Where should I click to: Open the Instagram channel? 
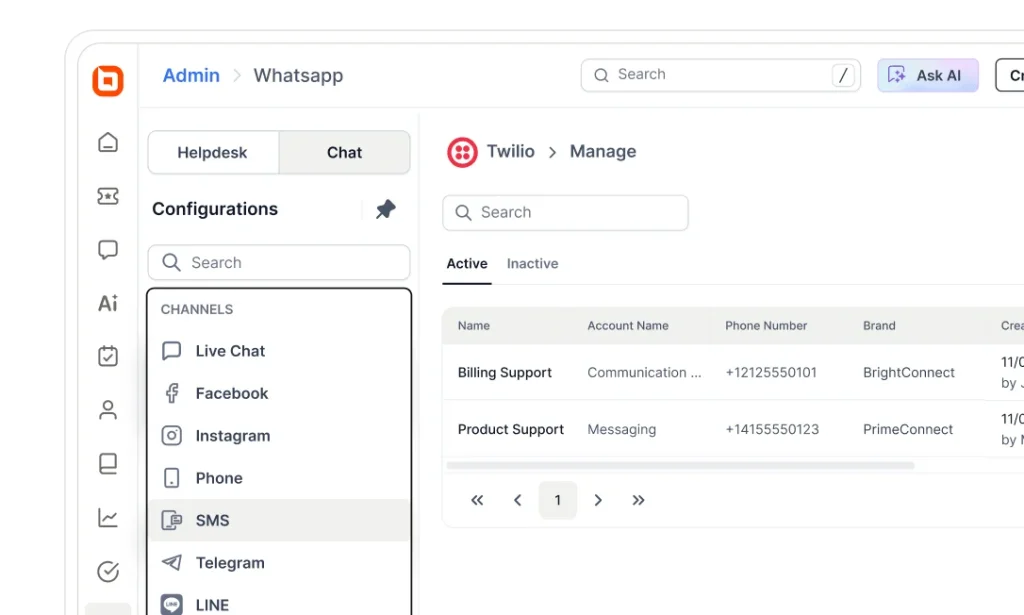pyautogui.click(x=279, y=435)
